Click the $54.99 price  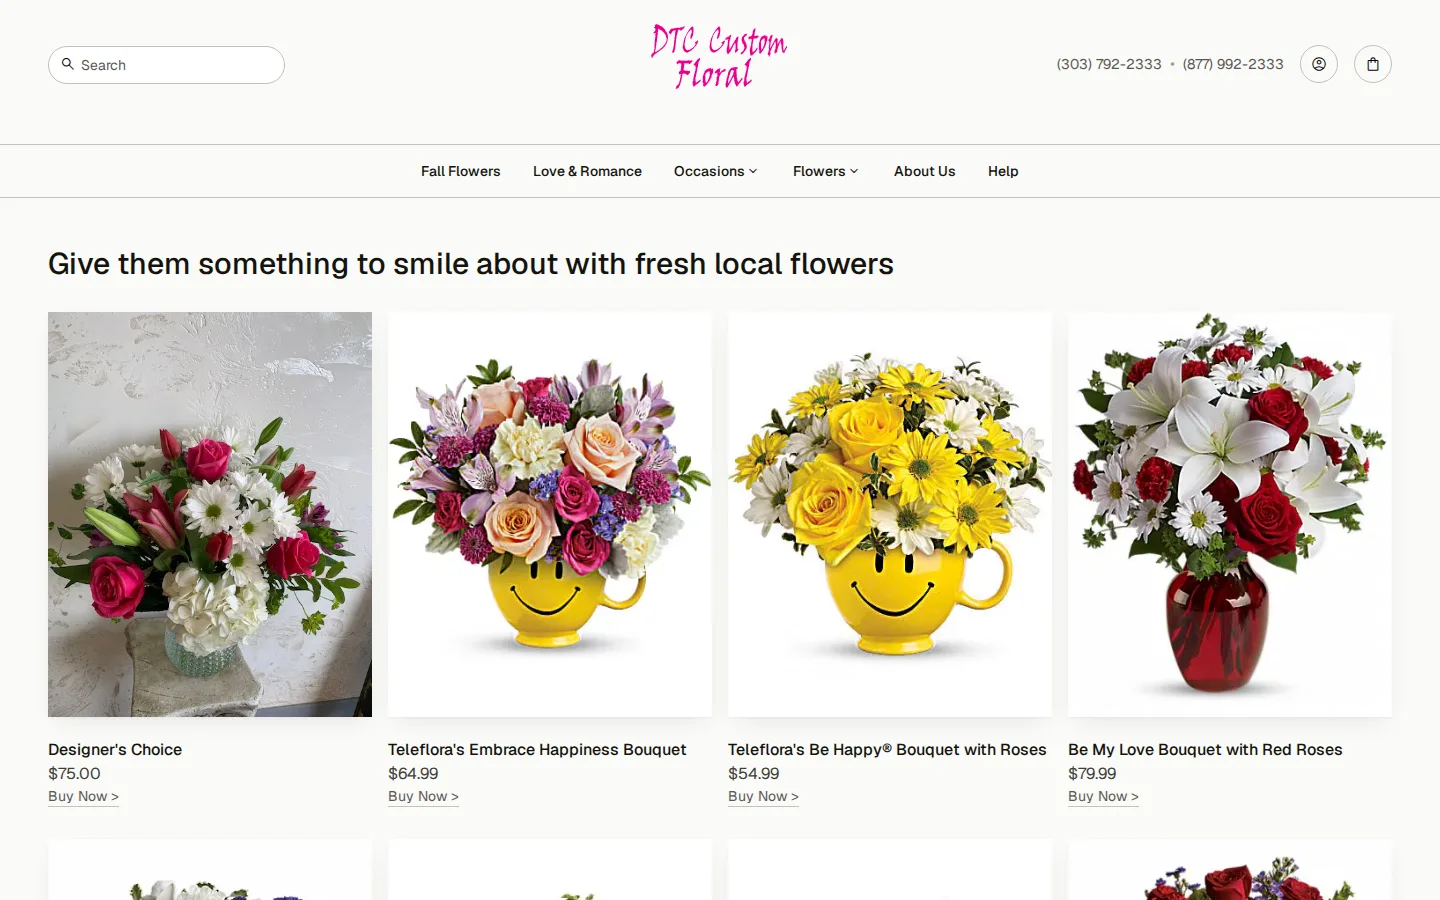(753, 773)
